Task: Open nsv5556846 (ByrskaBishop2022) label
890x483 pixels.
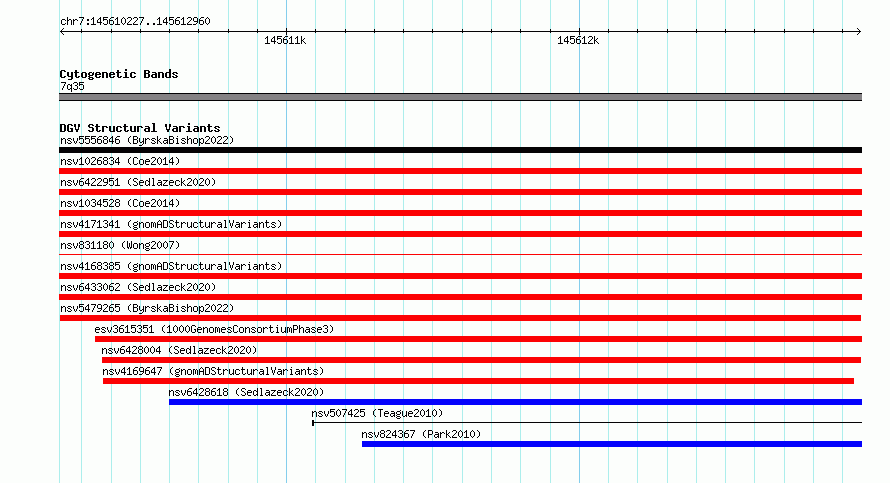Action: (x=147, y=140)
